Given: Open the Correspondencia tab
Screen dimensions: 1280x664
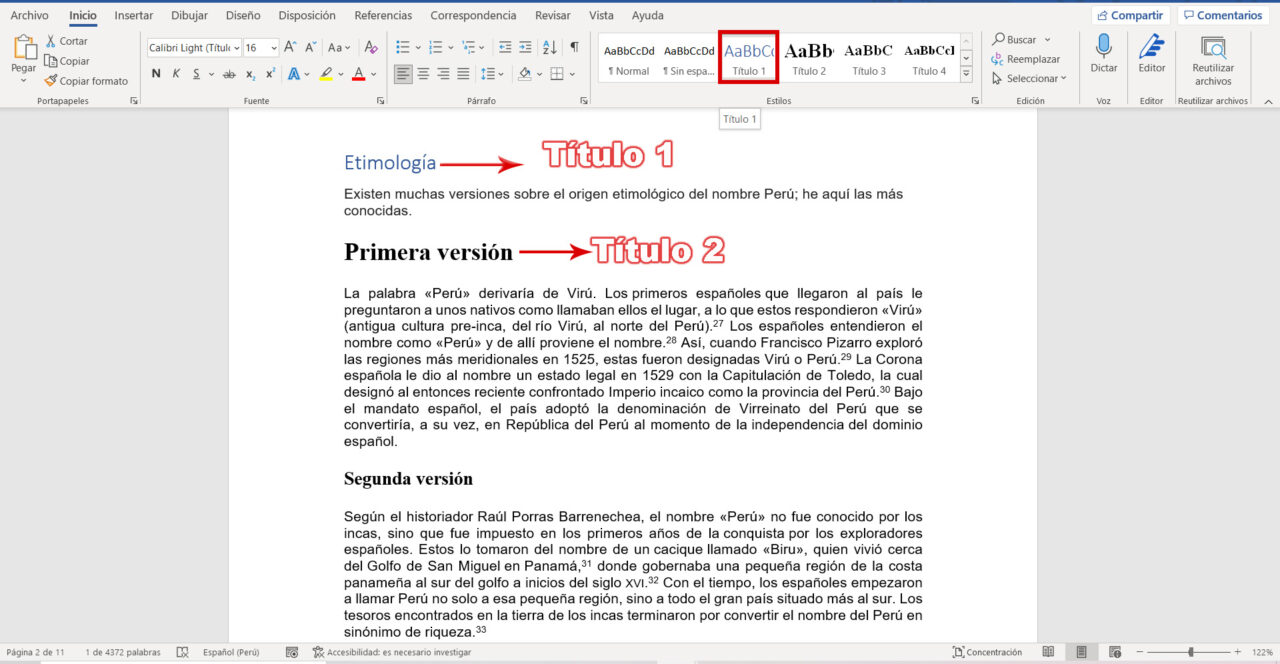Looking at the screenshot, I should [x=473, y=14].
